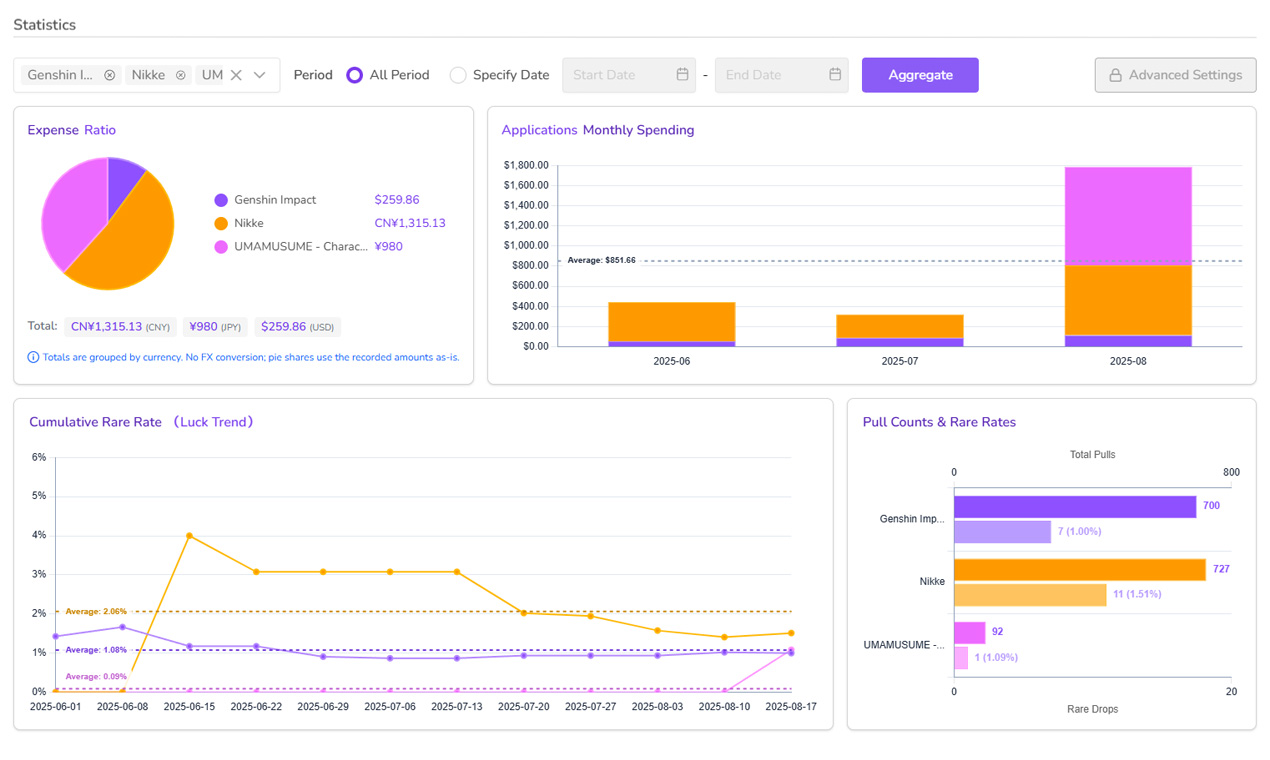This screenshot has width=1270, height=760.
Task: Toggle the UMAMUSUME pink legend dot
Action: [x=221, y=247]
